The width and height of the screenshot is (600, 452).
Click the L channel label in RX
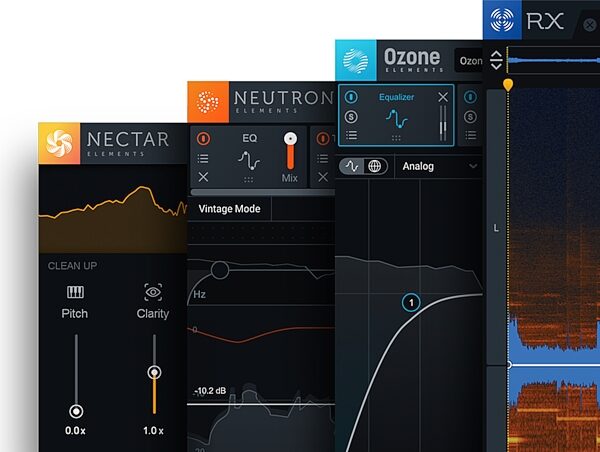coord(496,228)
